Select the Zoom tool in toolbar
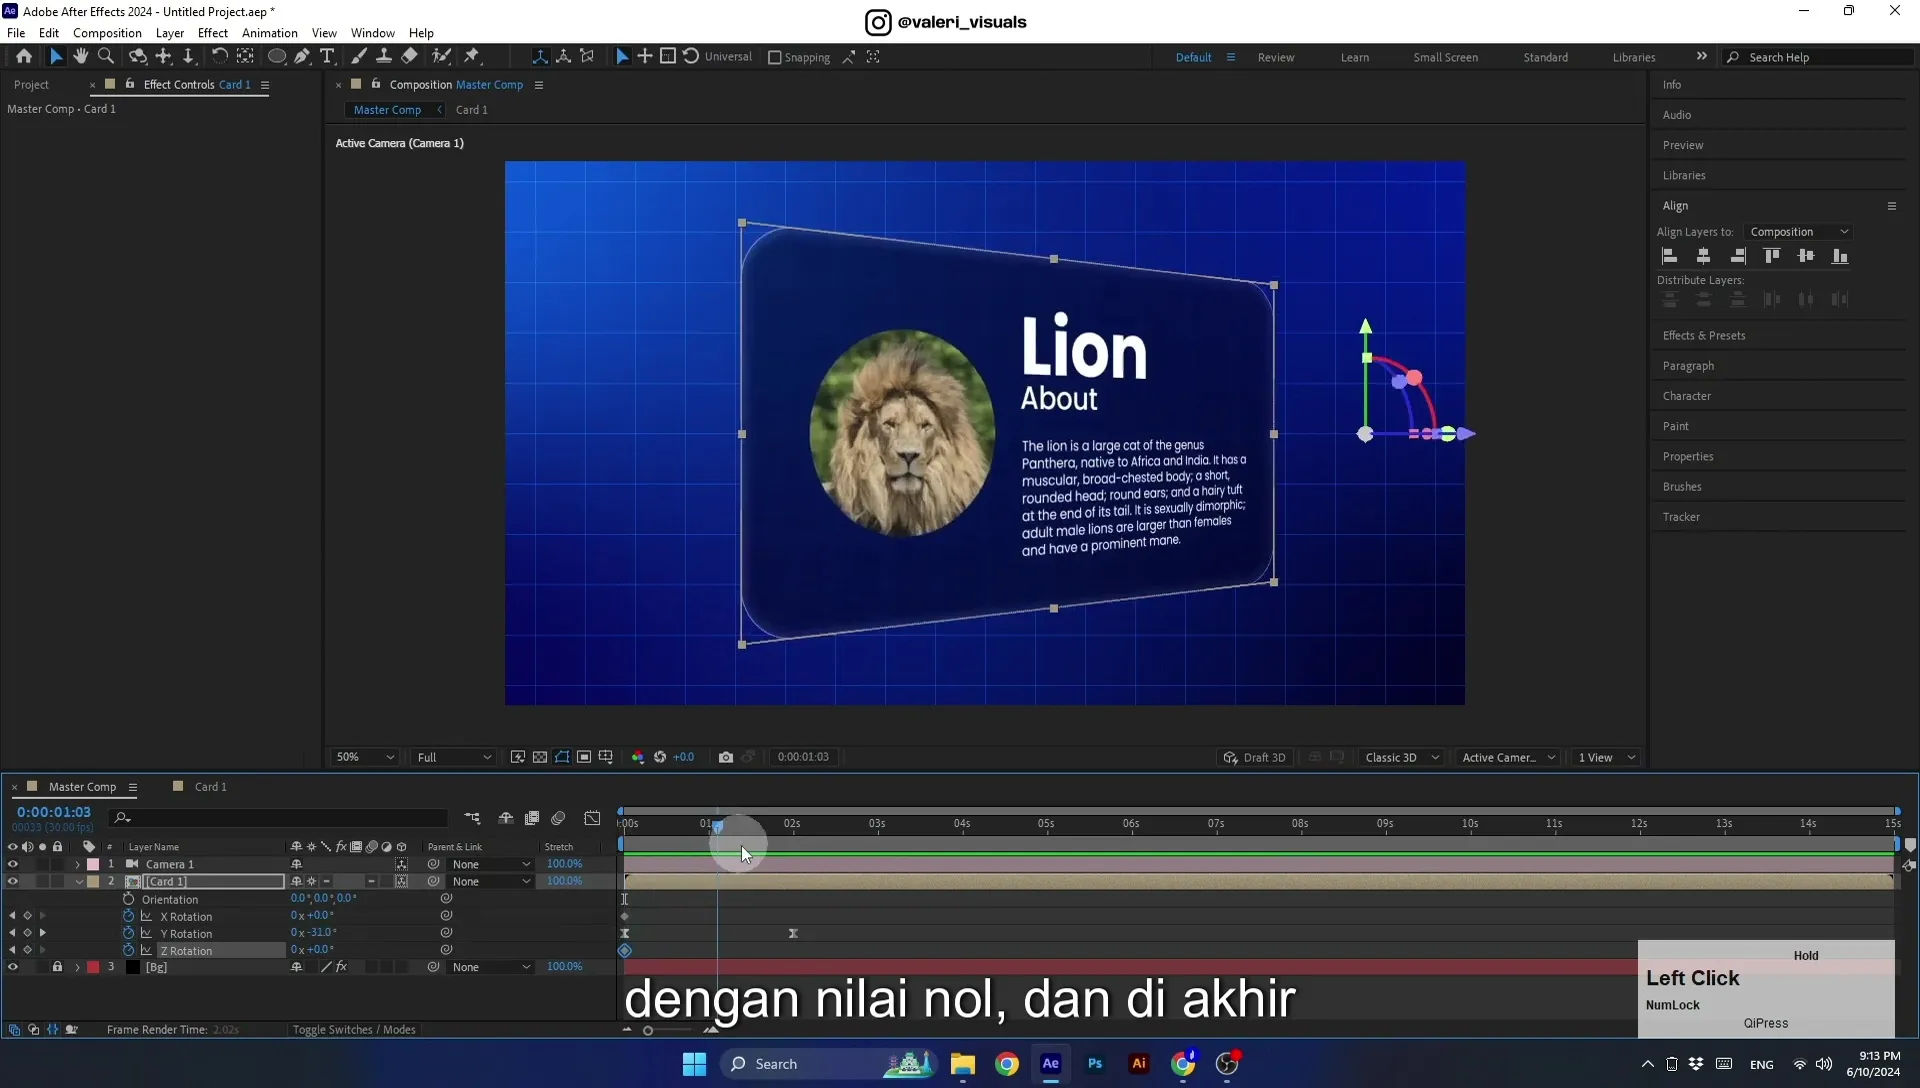The height and width of the screenshot is (1088, 1920). [x=106, y=56]
